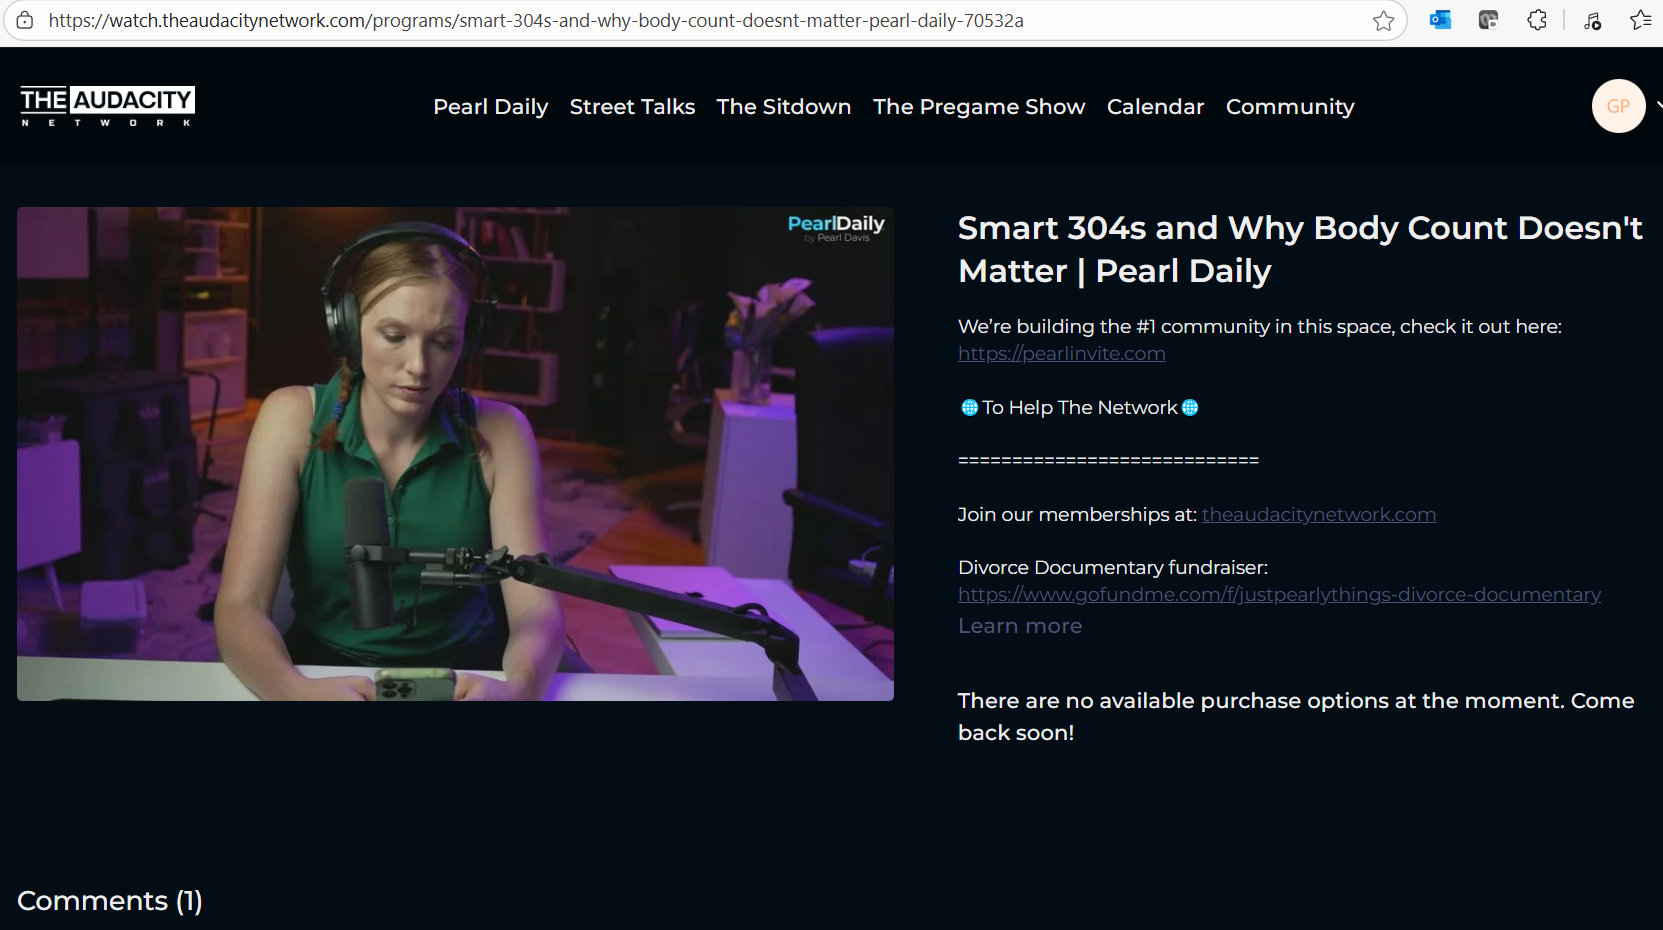Open the media control music note icon
The width and height of the screenshot is (1663, 930).
pyautogui.click(x=1592, y=20)
